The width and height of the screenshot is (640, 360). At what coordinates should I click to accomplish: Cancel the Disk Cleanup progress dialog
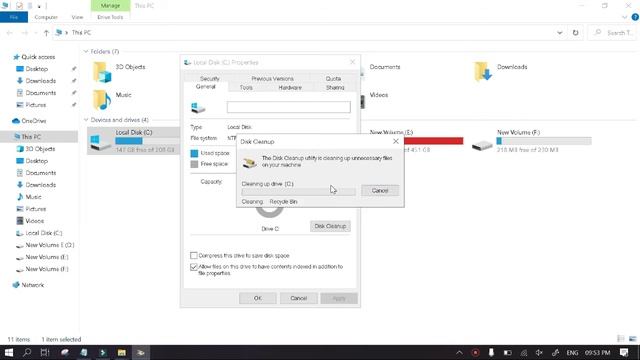[380, 191]
